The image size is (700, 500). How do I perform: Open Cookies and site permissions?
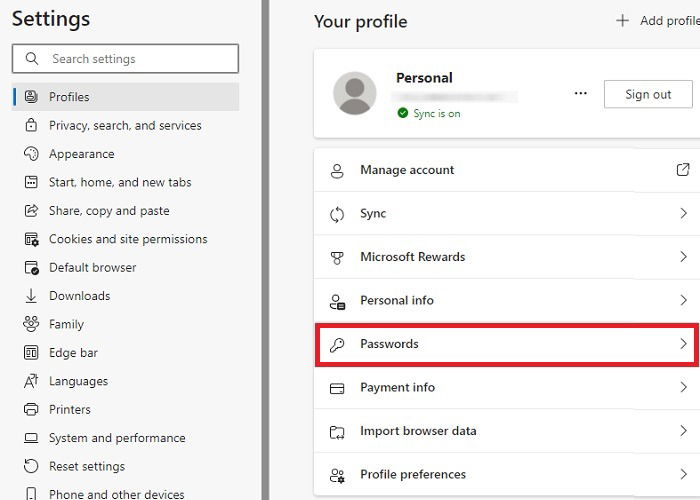tap(128, 239)
